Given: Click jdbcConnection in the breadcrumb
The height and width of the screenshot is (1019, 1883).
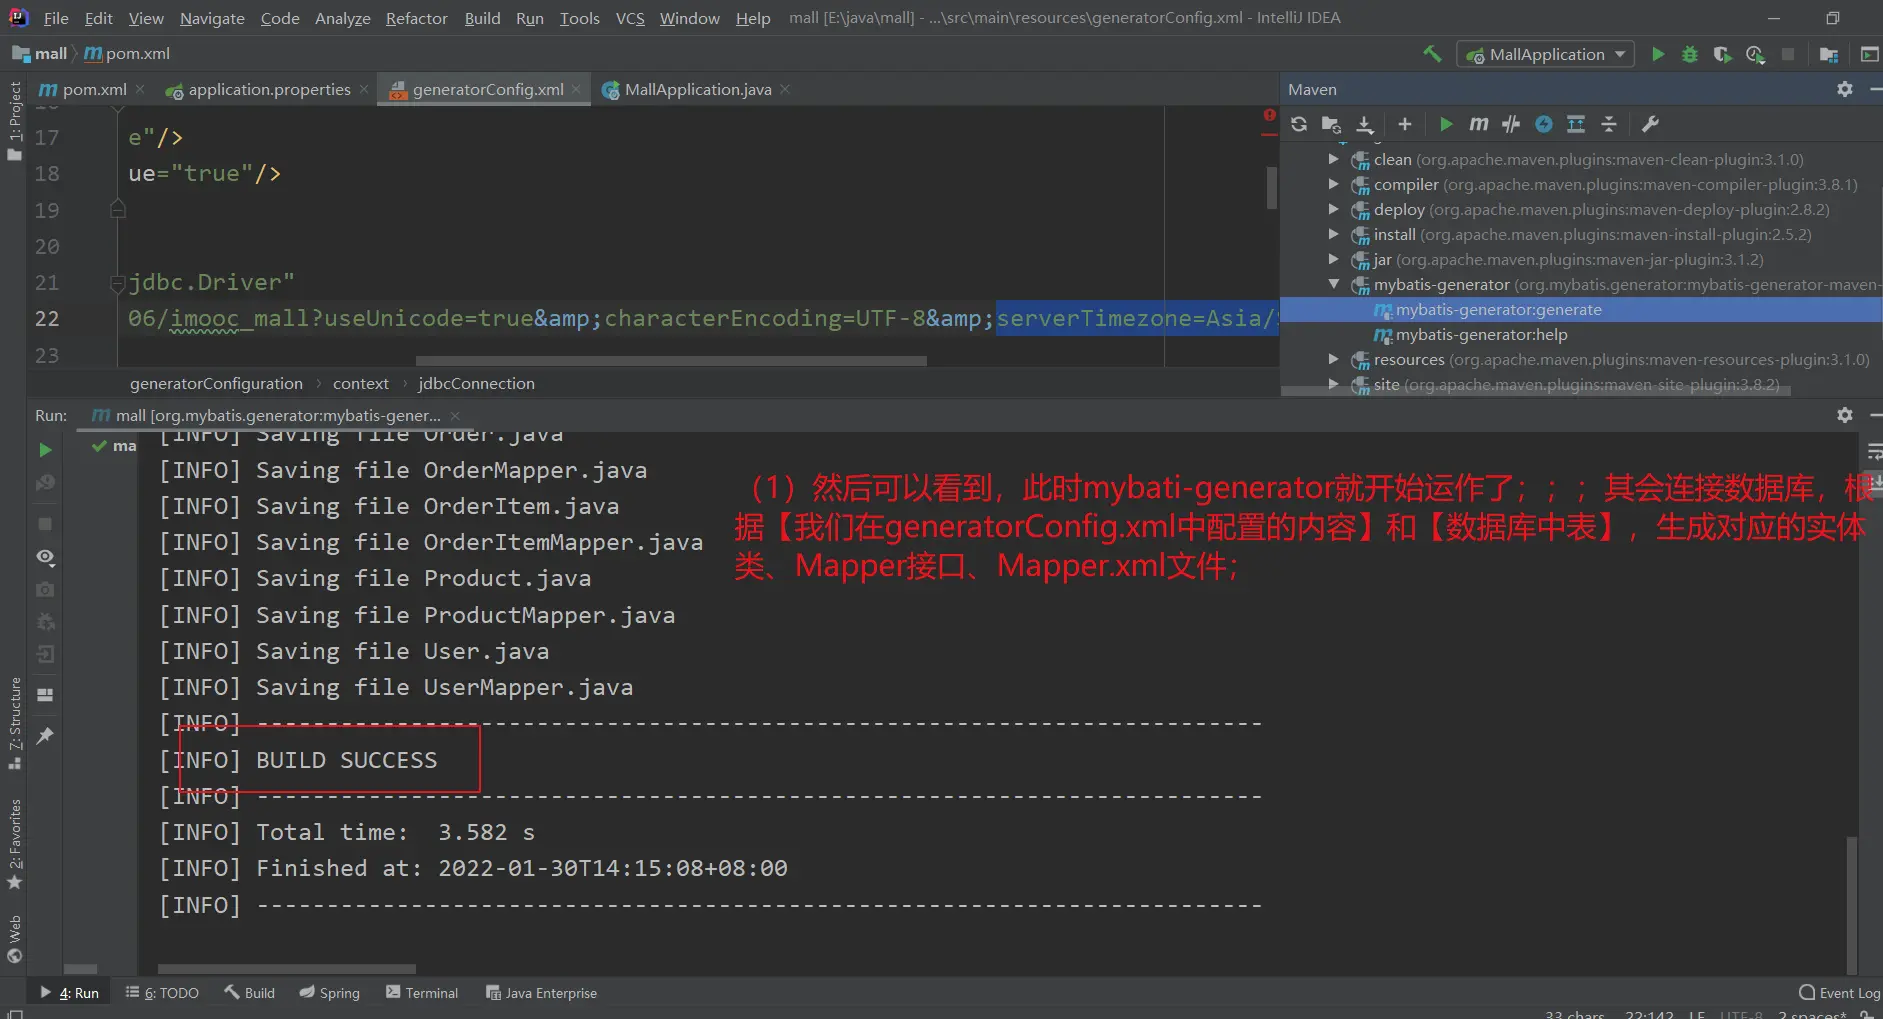Looking at the screenshot, I should 476,384.
